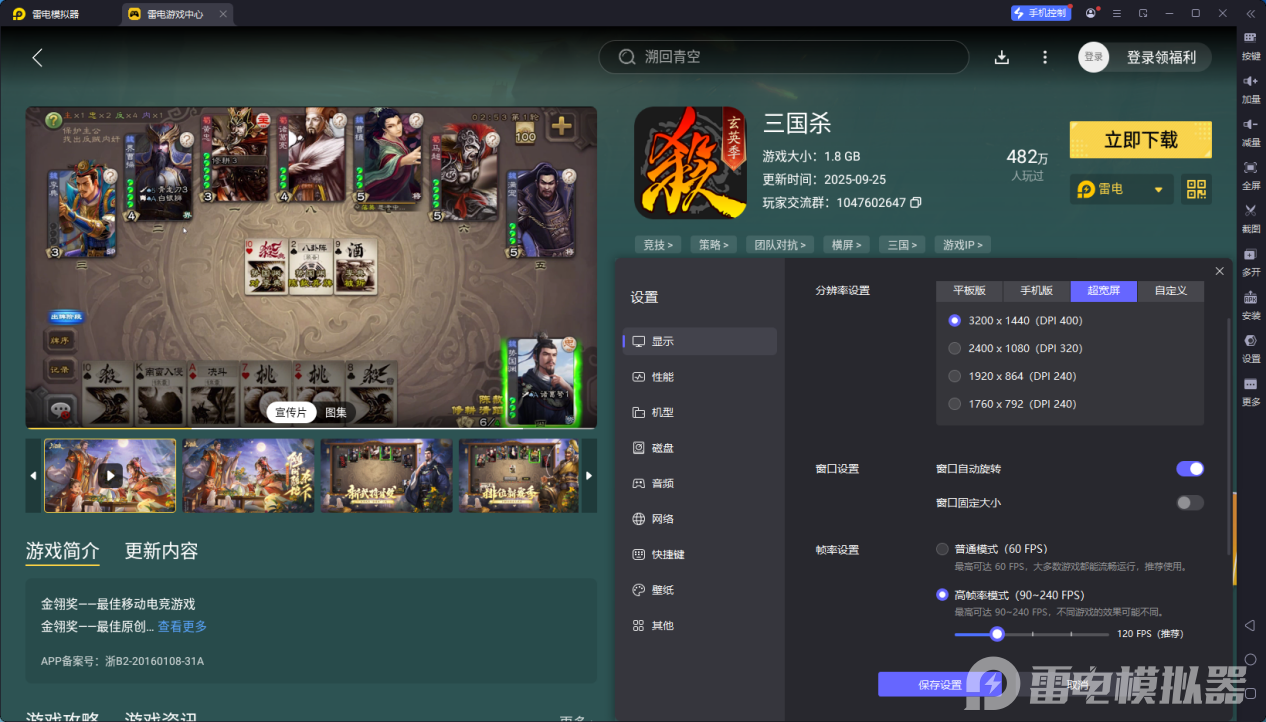Disable 窗口自动旋转 auto-rotation
The image size is (1266, 722).
pos(1190,467)
